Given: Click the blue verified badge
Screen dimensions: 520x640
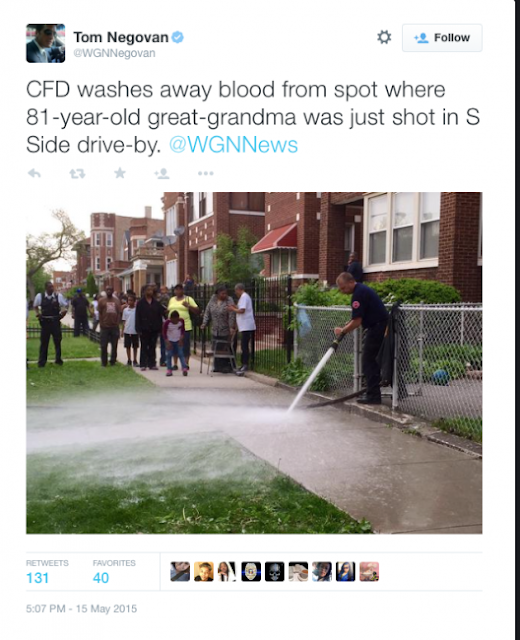Looking at the screenshot, I should coord(177,37).
